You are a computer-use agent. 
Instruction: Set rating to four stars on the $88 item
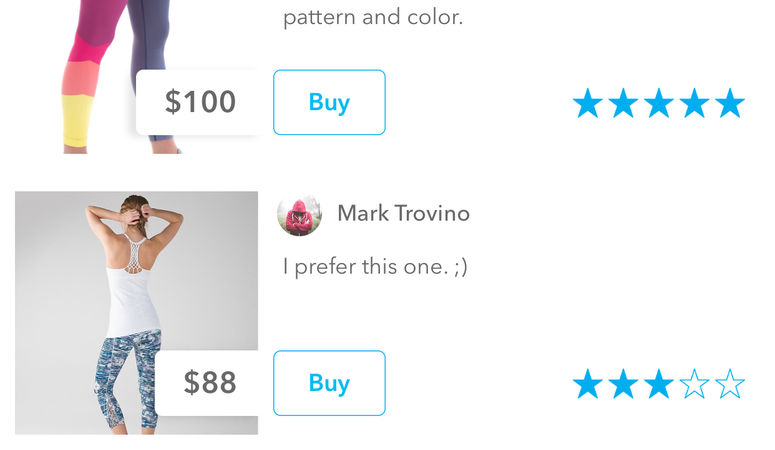tap(694, 384)
